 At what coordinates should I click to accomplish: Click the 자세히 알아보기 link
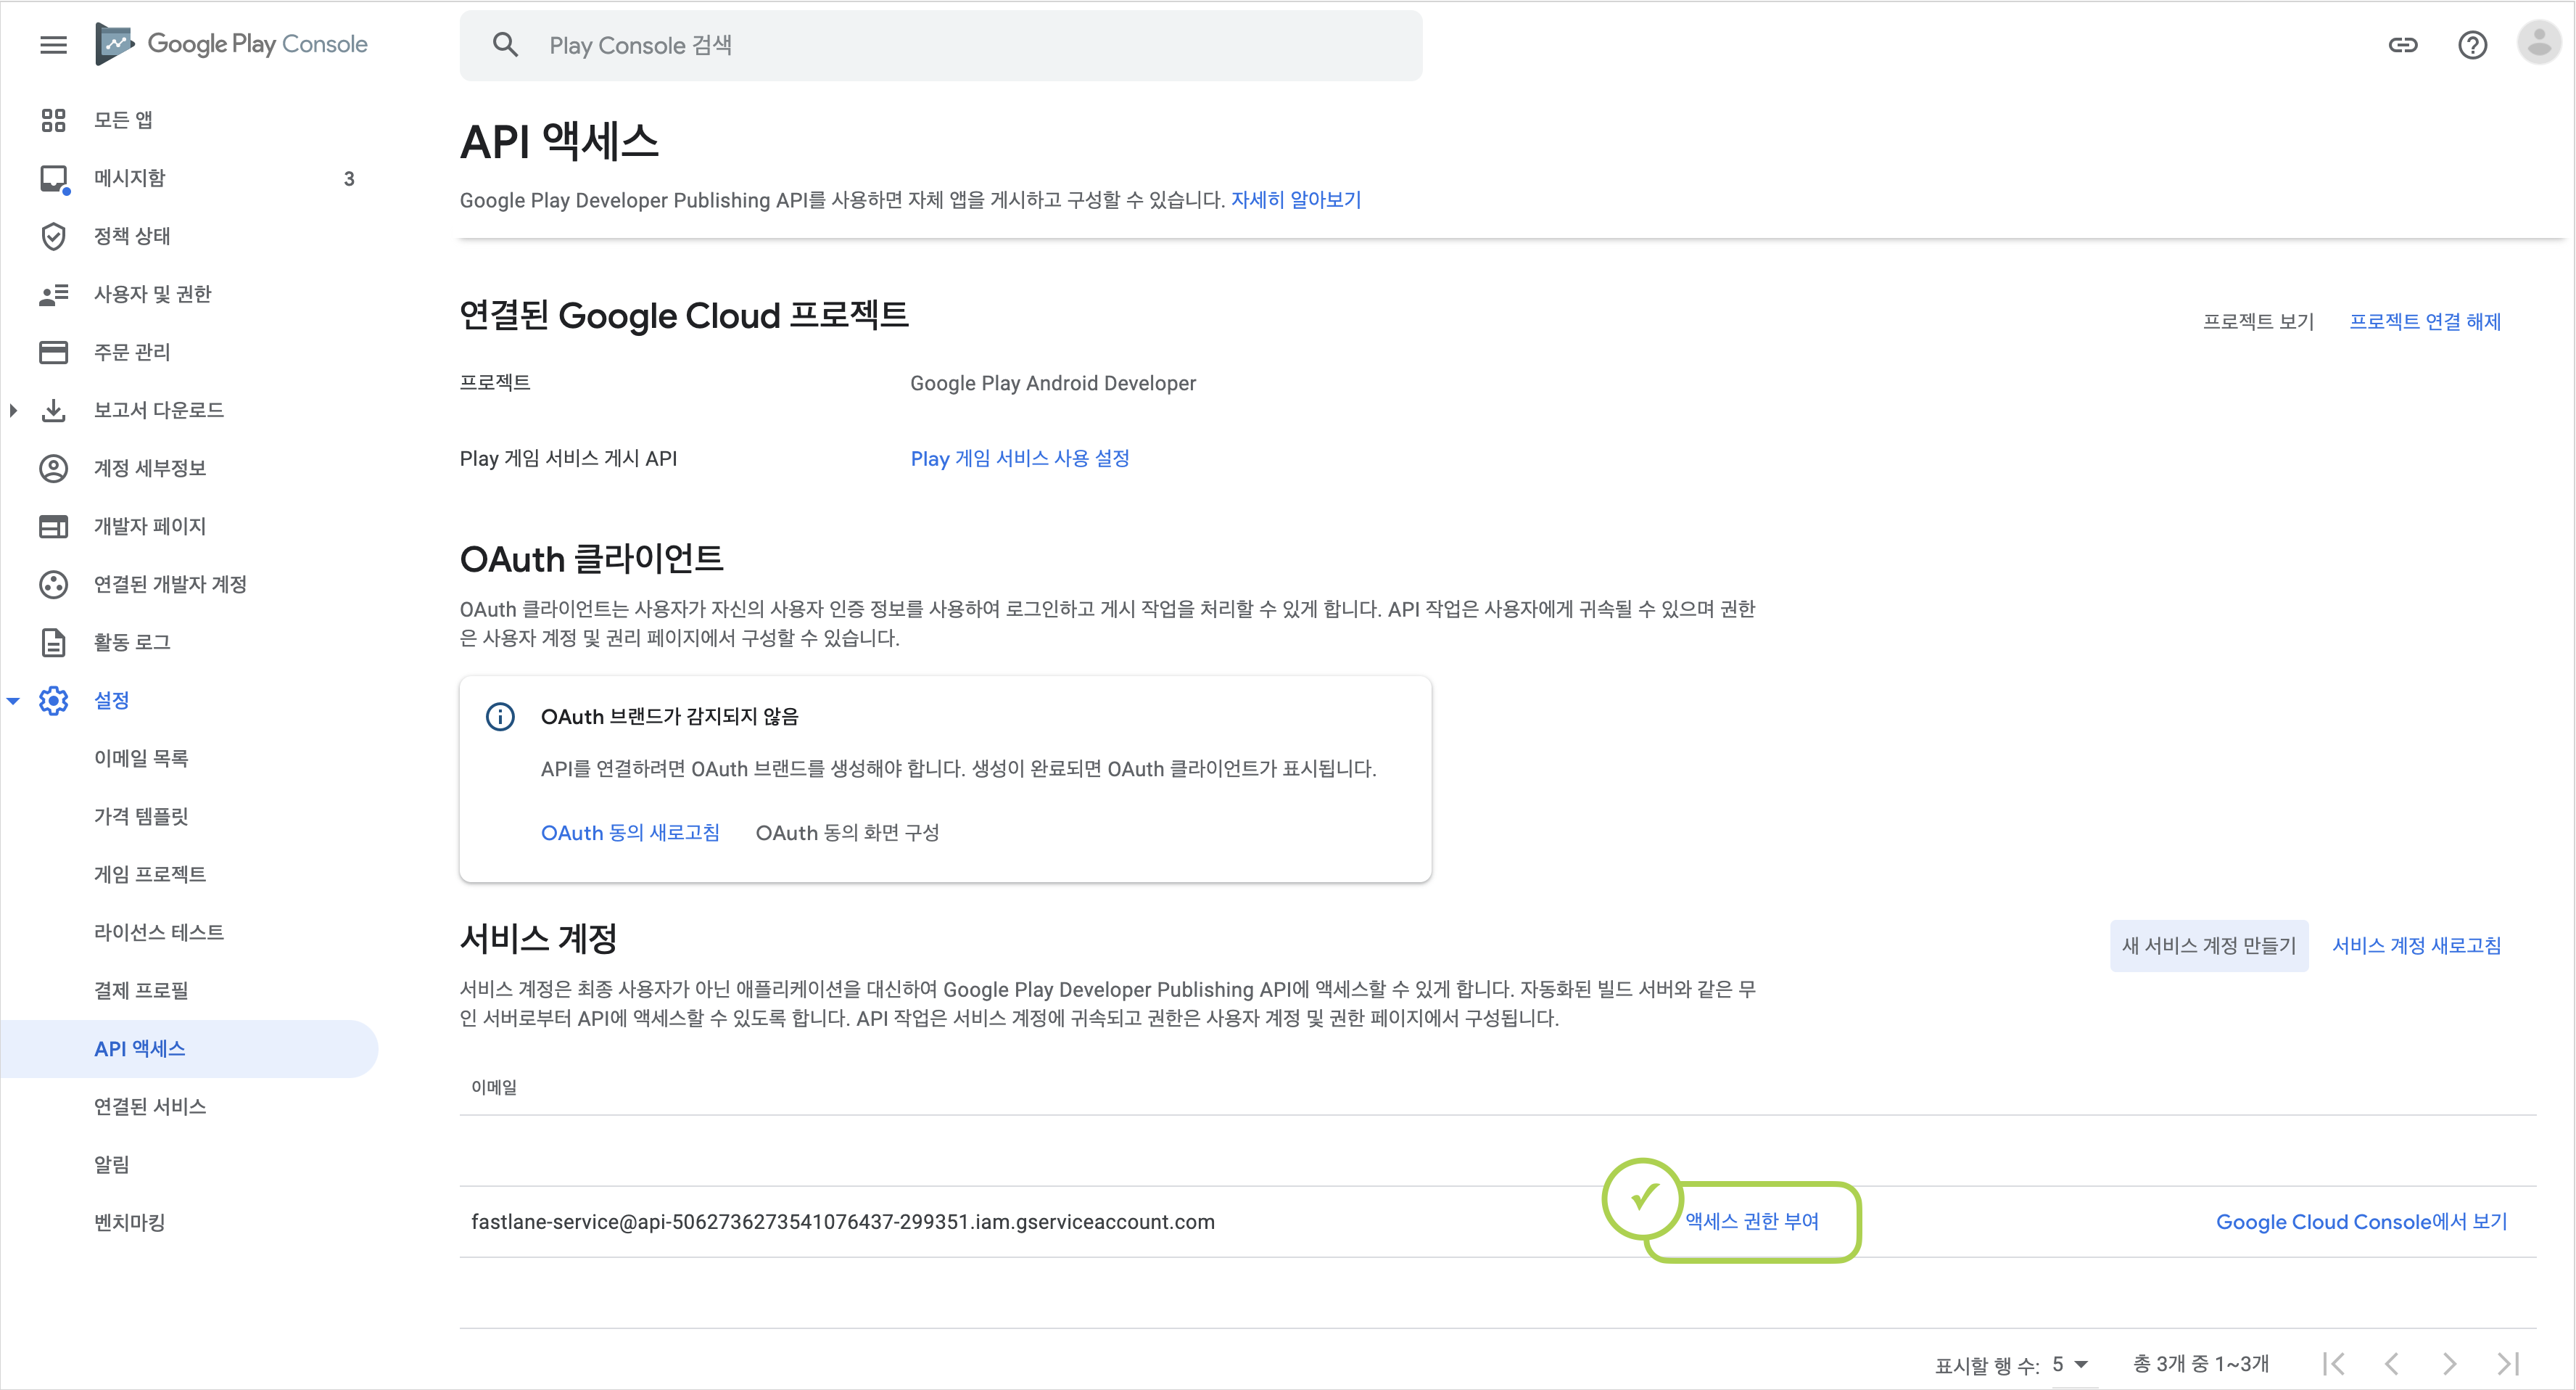coord(1296,200)
